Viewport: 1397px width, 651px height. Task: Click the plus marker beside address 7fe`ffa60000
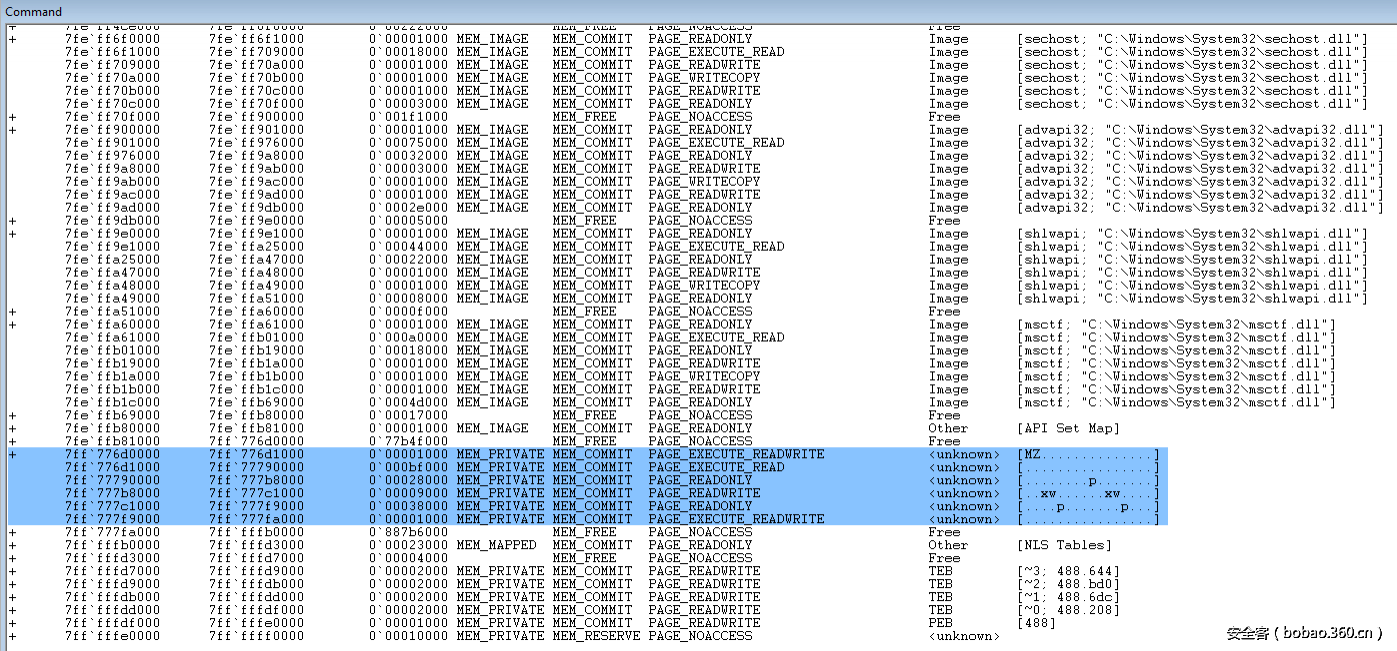click(12, 325)
